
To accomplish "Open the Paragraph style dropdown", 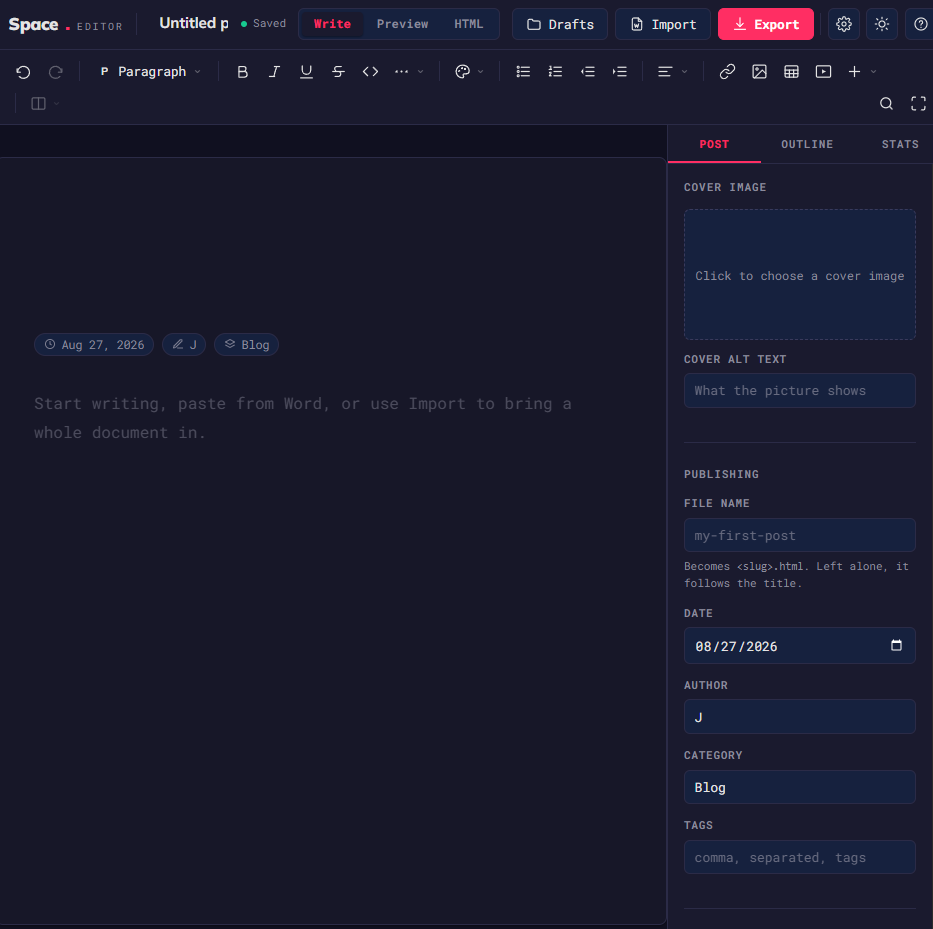I will coord(150,72).
